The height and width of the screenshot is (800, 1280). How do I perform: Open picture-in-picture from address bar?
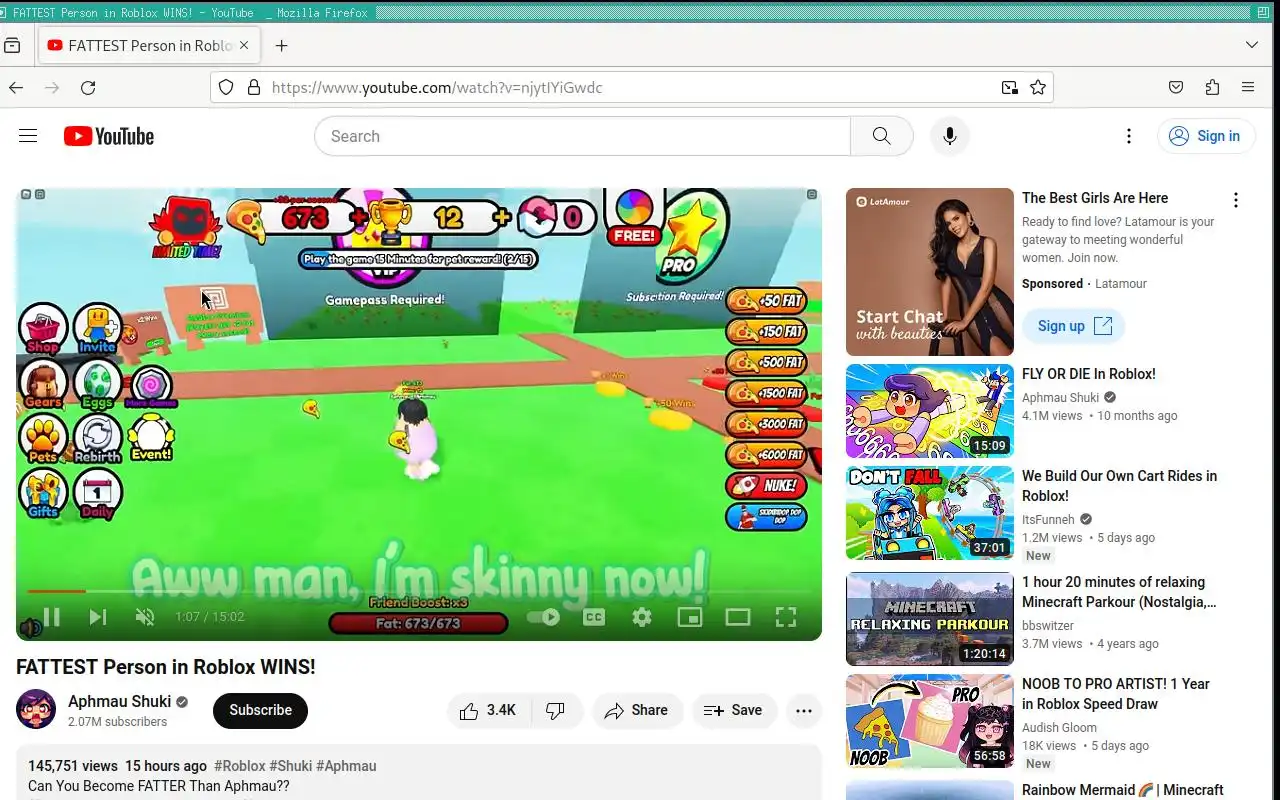point(1010,88)
